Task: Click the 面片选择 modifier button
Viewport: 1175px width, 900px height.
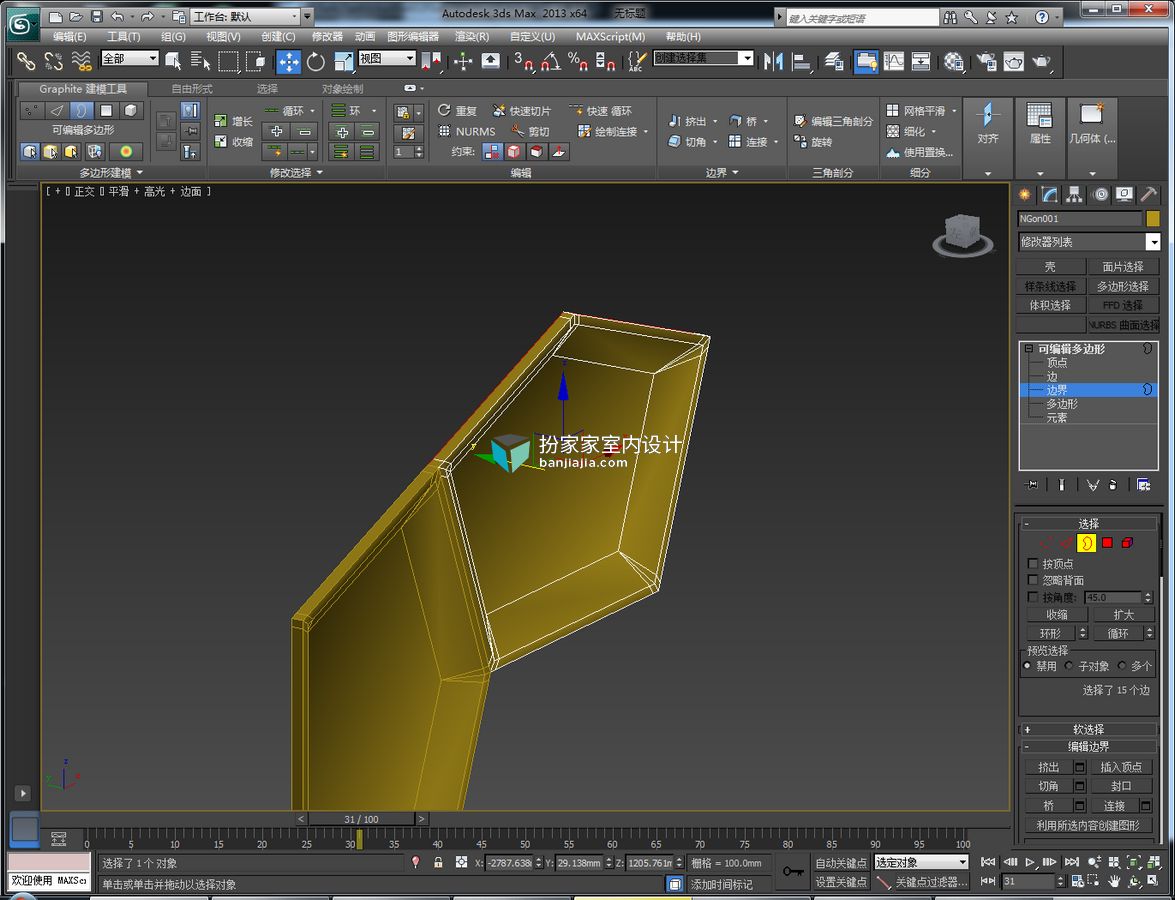Action: tap(1123, 267)
